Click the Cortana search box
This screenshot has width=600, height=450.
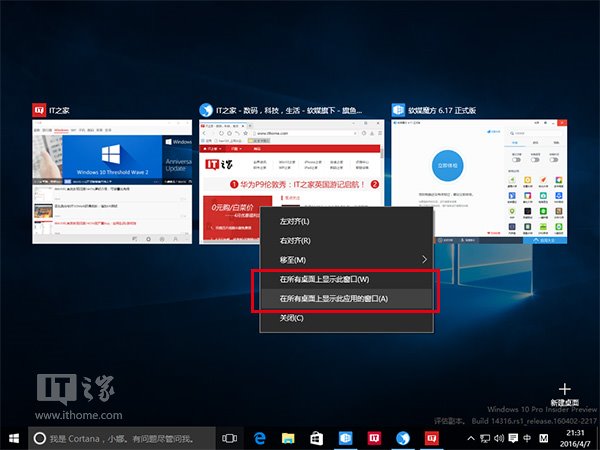(122, 438)
